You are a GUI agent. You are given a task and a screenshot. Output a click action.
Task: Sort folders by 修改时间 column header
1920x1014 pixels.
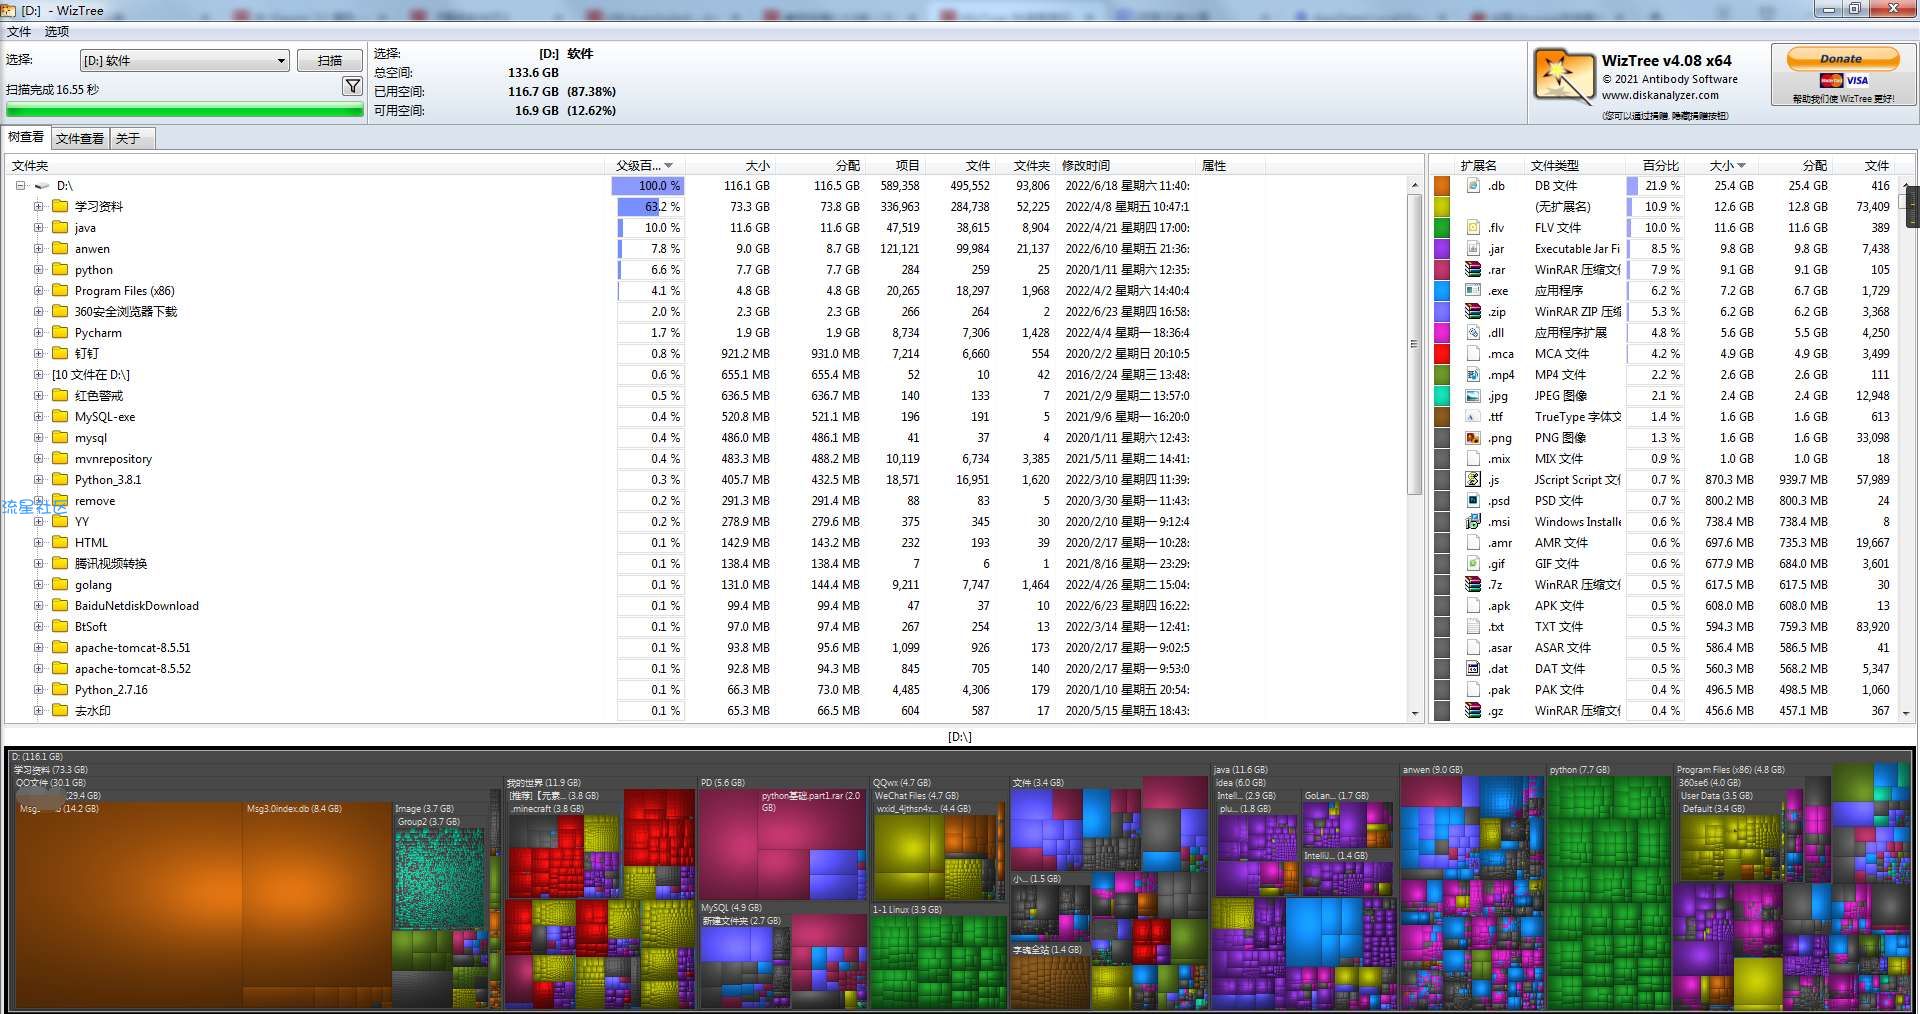[x=1126, y=165]
